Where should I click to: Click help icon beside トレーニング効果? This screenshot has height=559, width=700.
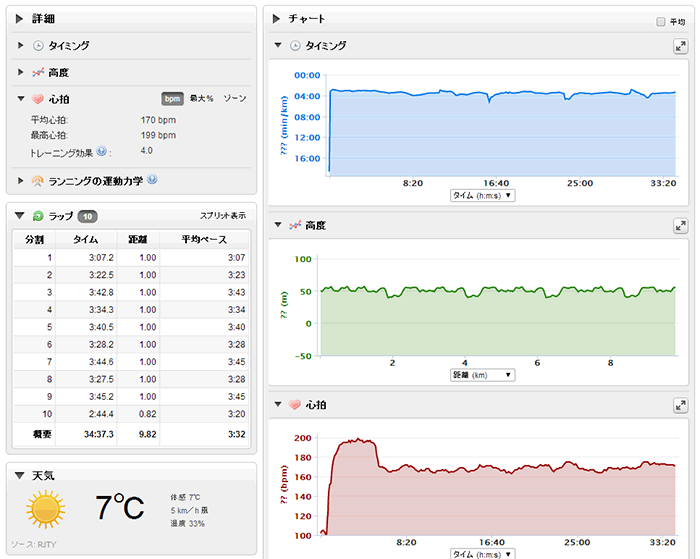pos(102,151)
